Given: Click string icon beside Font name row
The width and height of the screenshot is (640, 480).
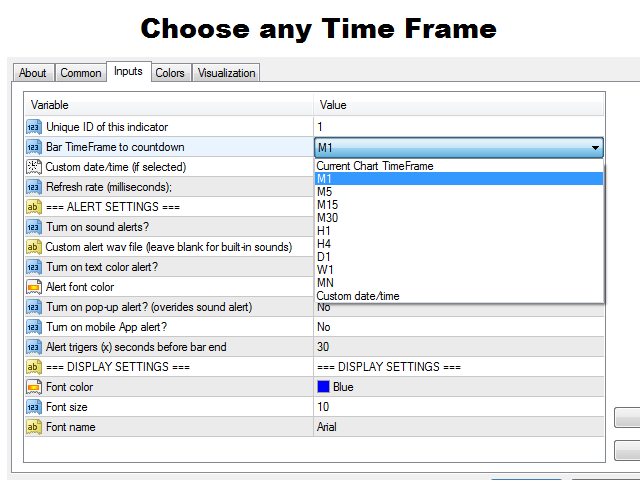Looking at the screenshot, I should coord(34,427).
